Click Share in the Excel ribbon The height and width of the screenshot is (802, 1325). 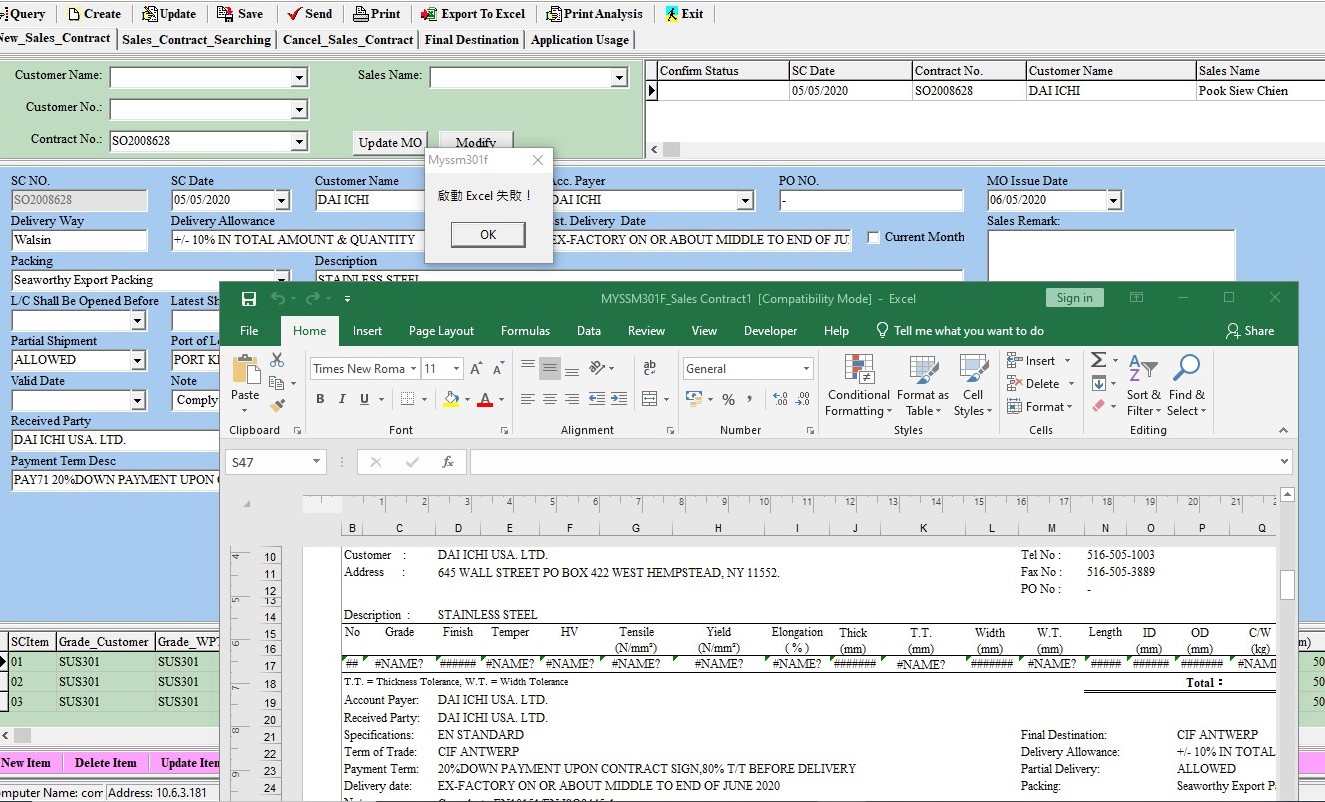(1250, 331)
